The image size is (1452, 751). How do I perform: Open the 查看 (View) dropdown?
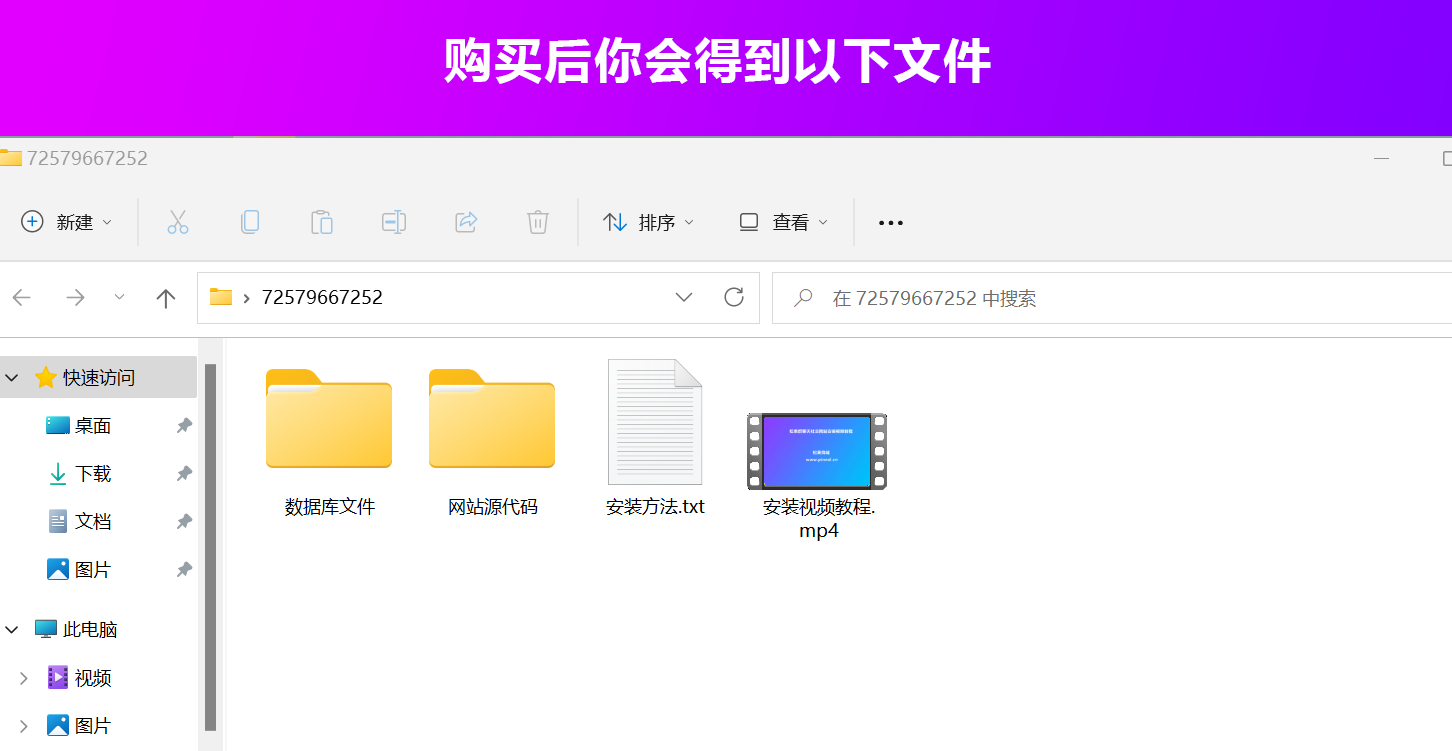pyautogui.click(x=783, y=222)
